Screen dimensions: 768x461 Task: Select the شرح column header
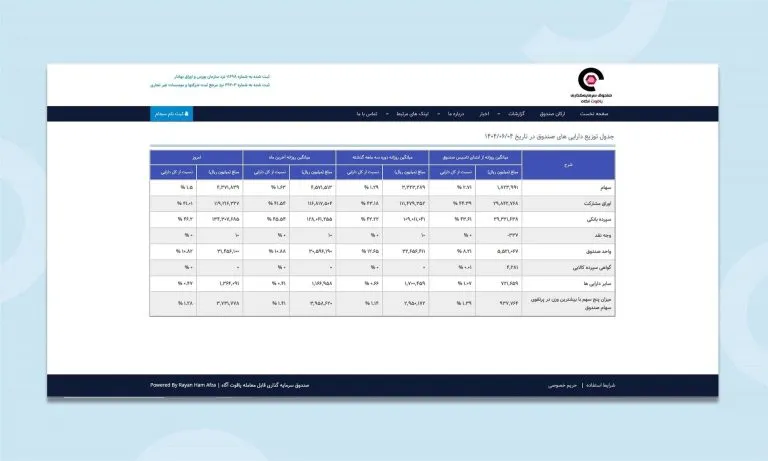[568, 165]
